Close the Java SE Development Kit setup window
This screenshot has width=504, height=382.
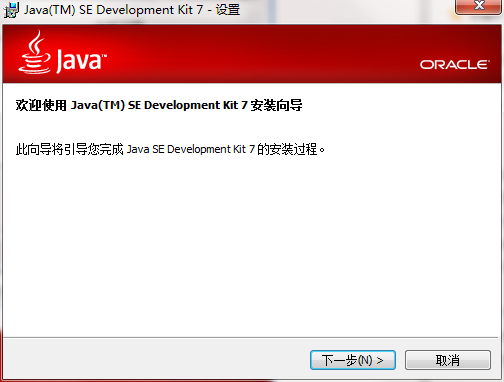479,6
